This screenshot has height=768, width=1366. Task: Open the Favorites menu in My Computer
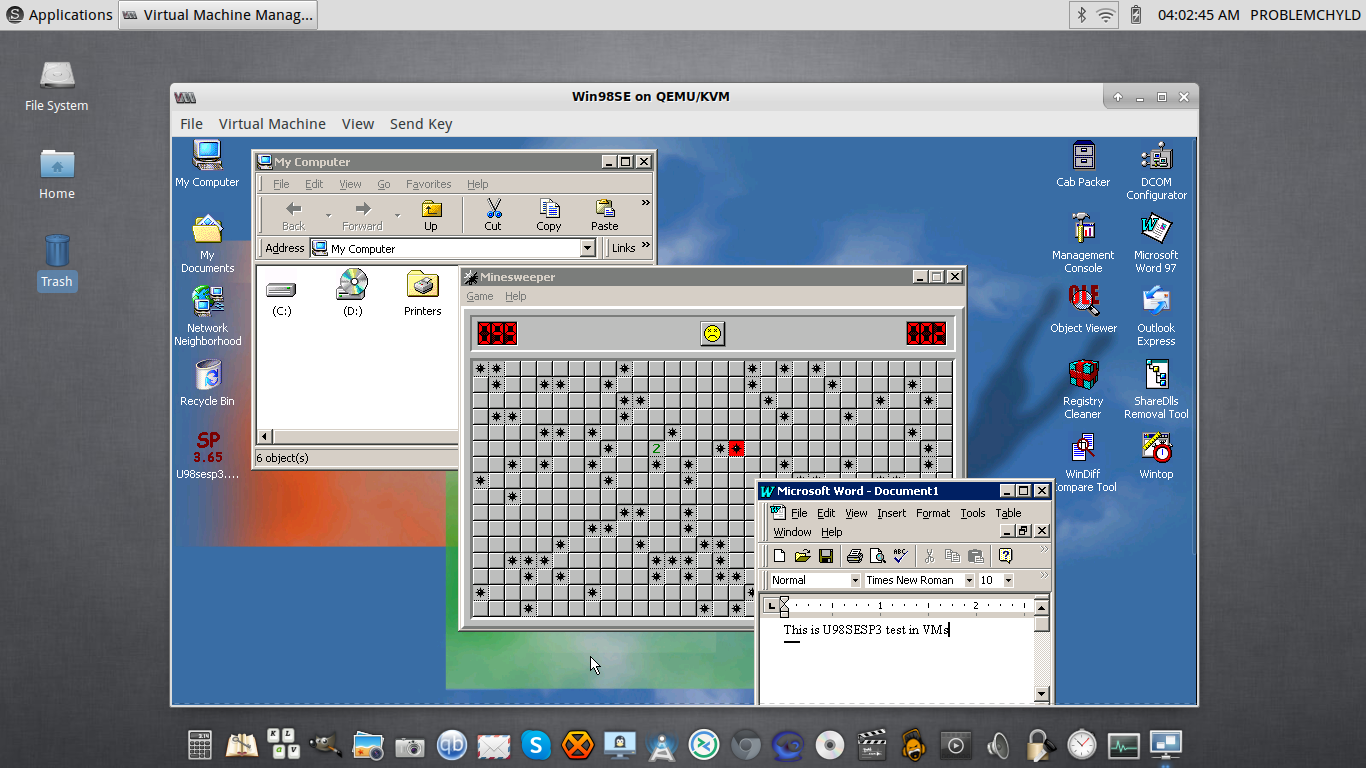[428, 184]
